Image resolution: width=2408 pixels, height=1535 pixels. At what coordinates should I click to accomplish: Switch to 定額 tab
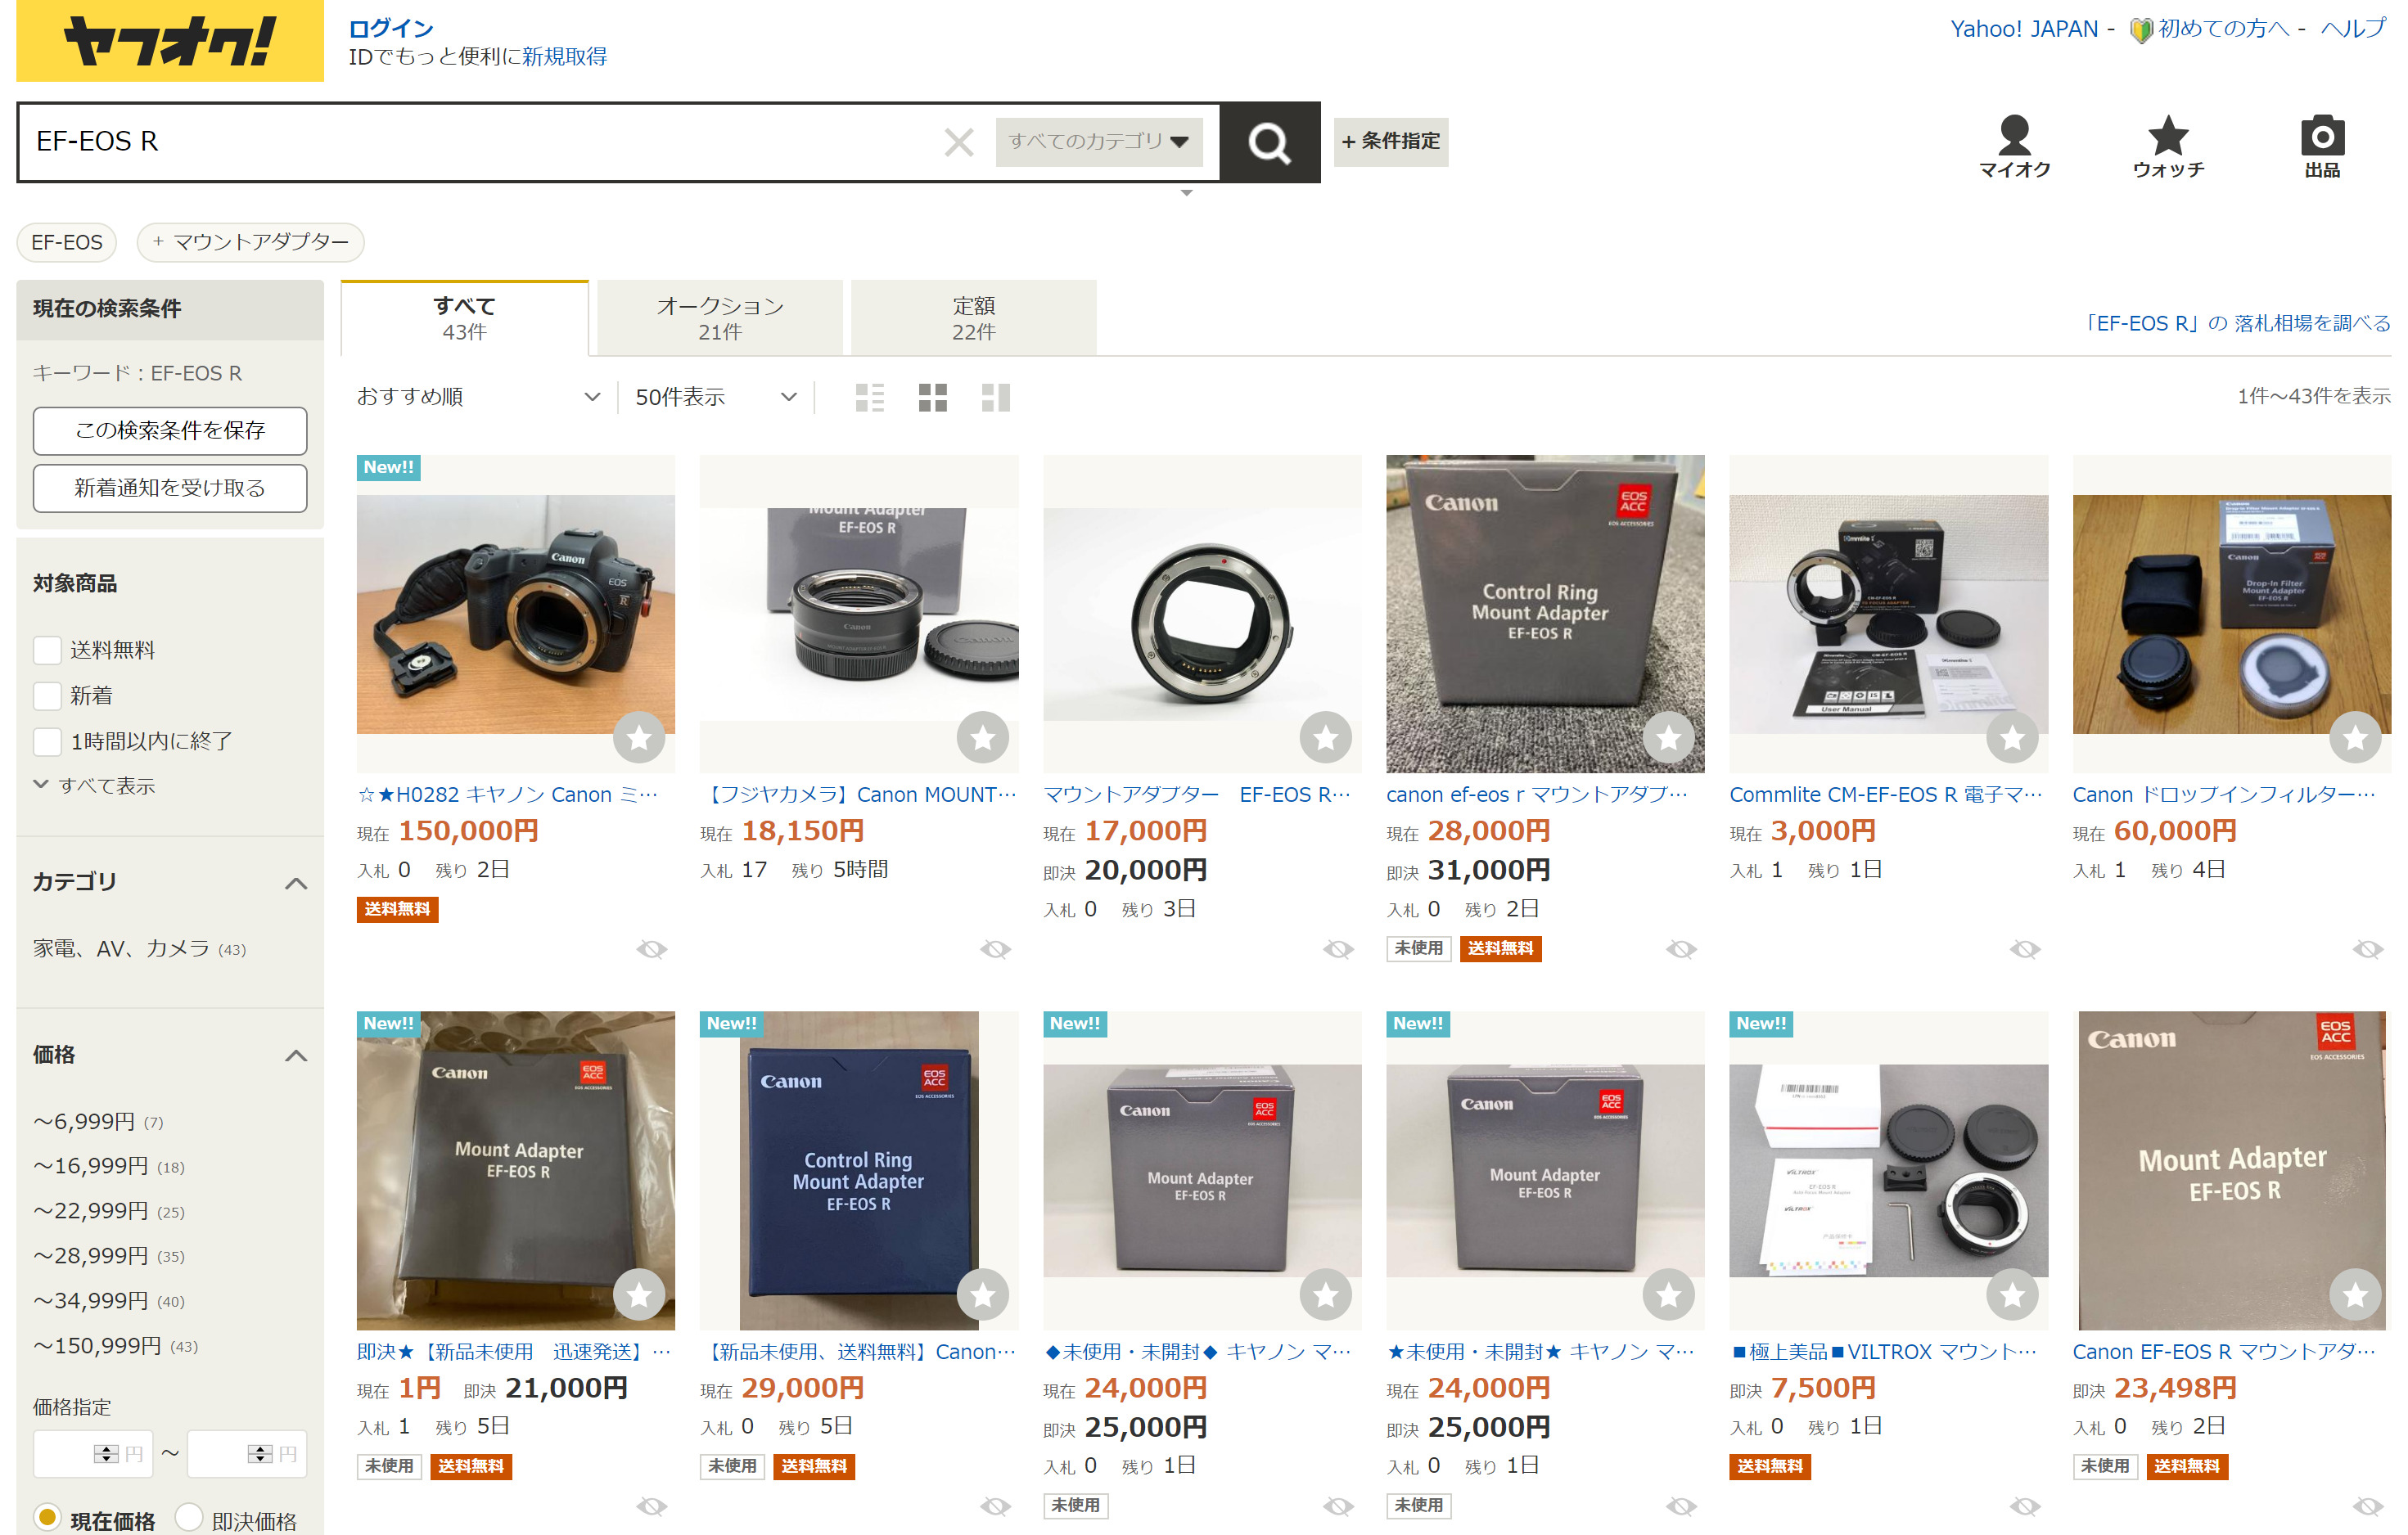coord(972,317)
